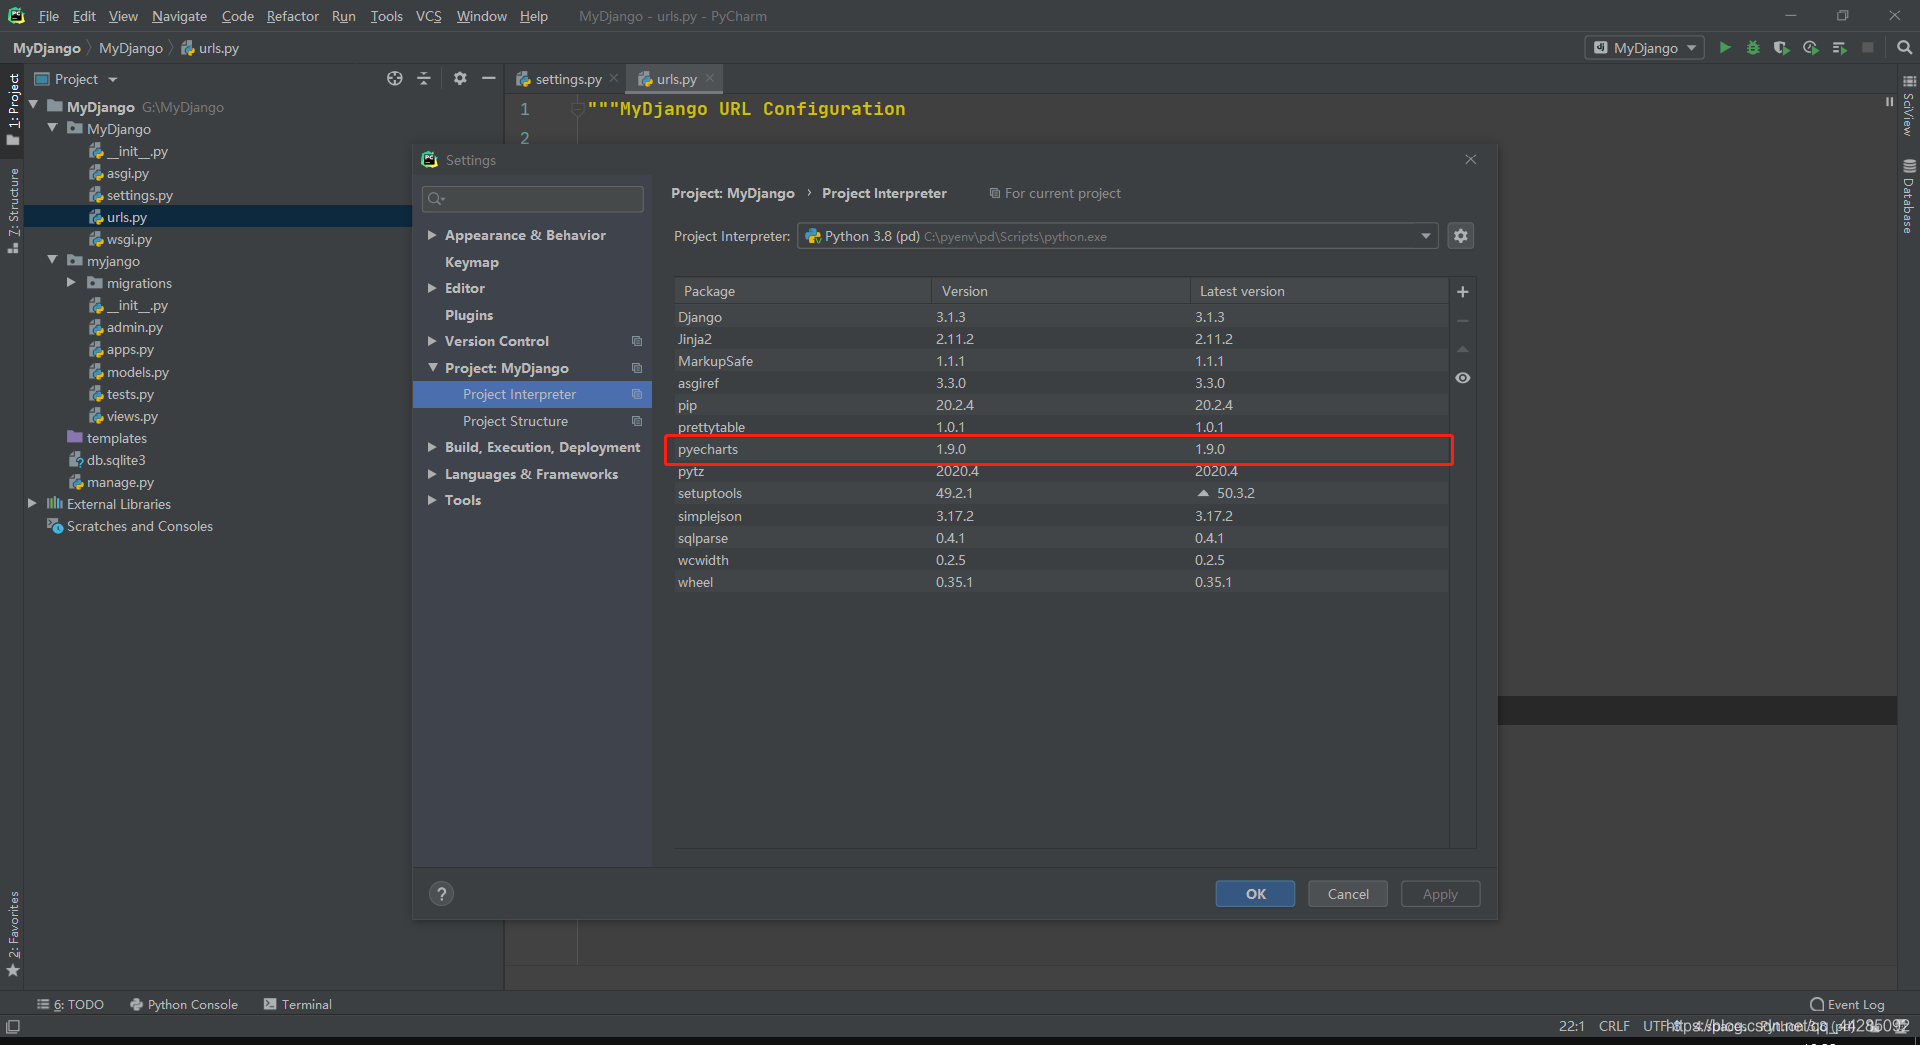This screenshot has height=1045, width=1920.
Task: Close the settings.py editor tab
Action: (614, 79)
